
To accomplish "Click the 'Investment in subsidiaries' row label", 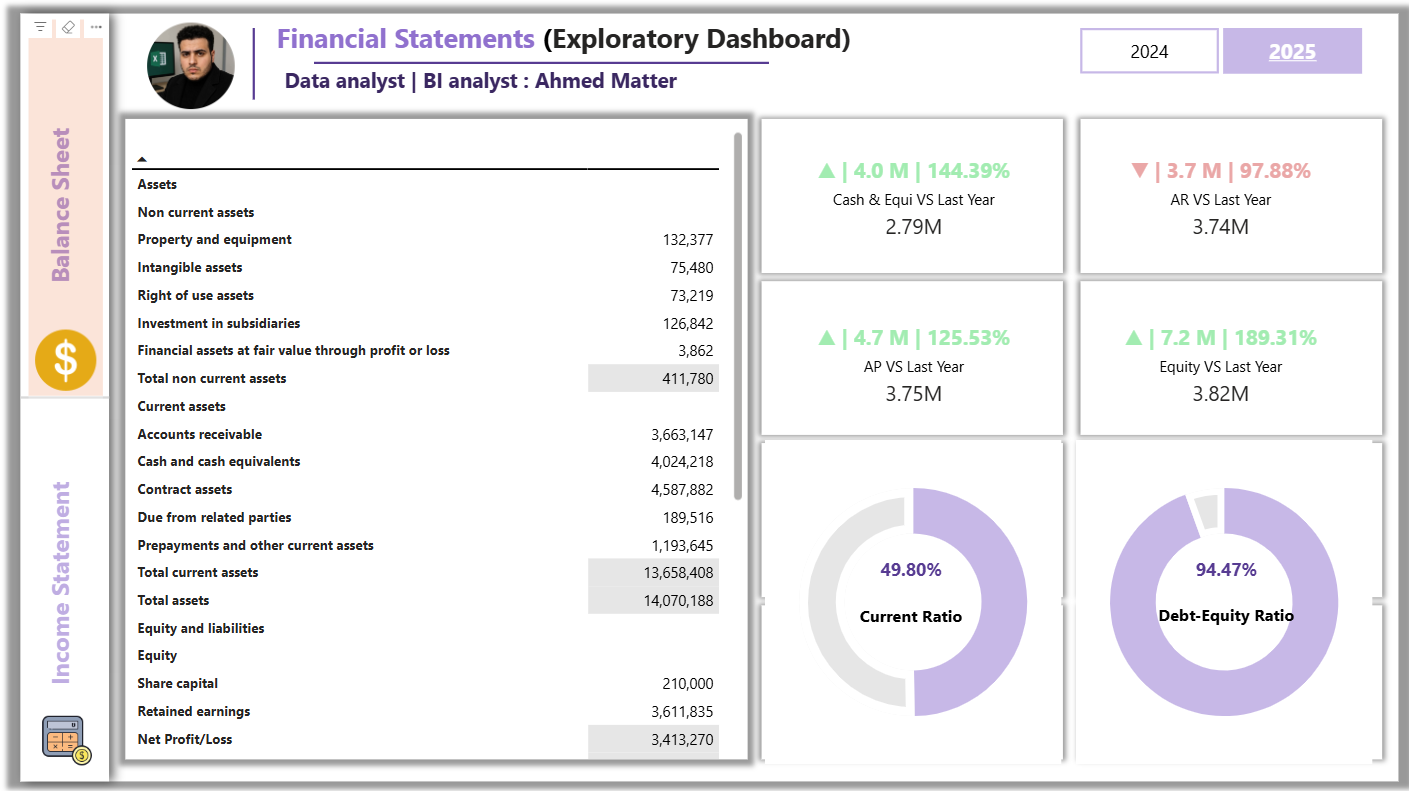I will (x=219, y=324).
